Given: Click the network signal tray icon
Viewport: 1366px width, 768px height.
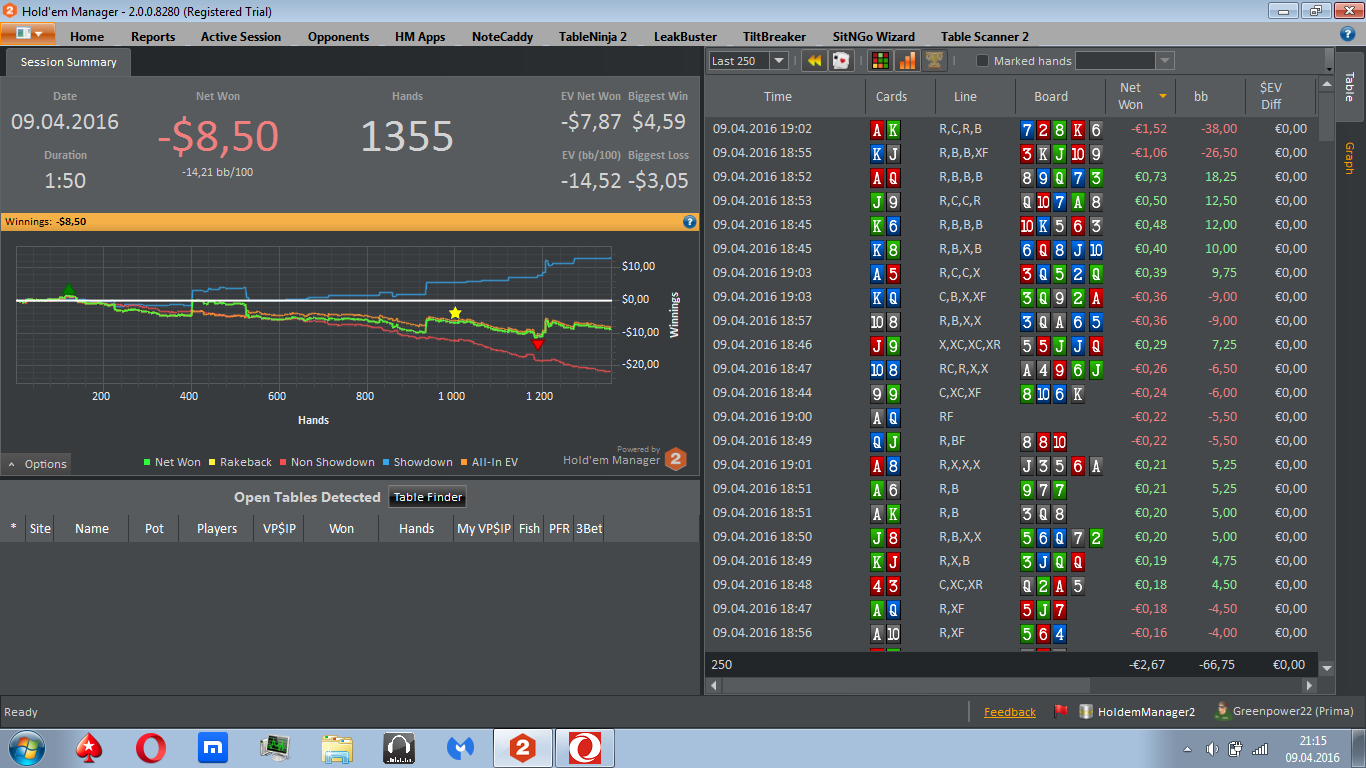Looking at the screenshot, I should (x=1260, y=748).
